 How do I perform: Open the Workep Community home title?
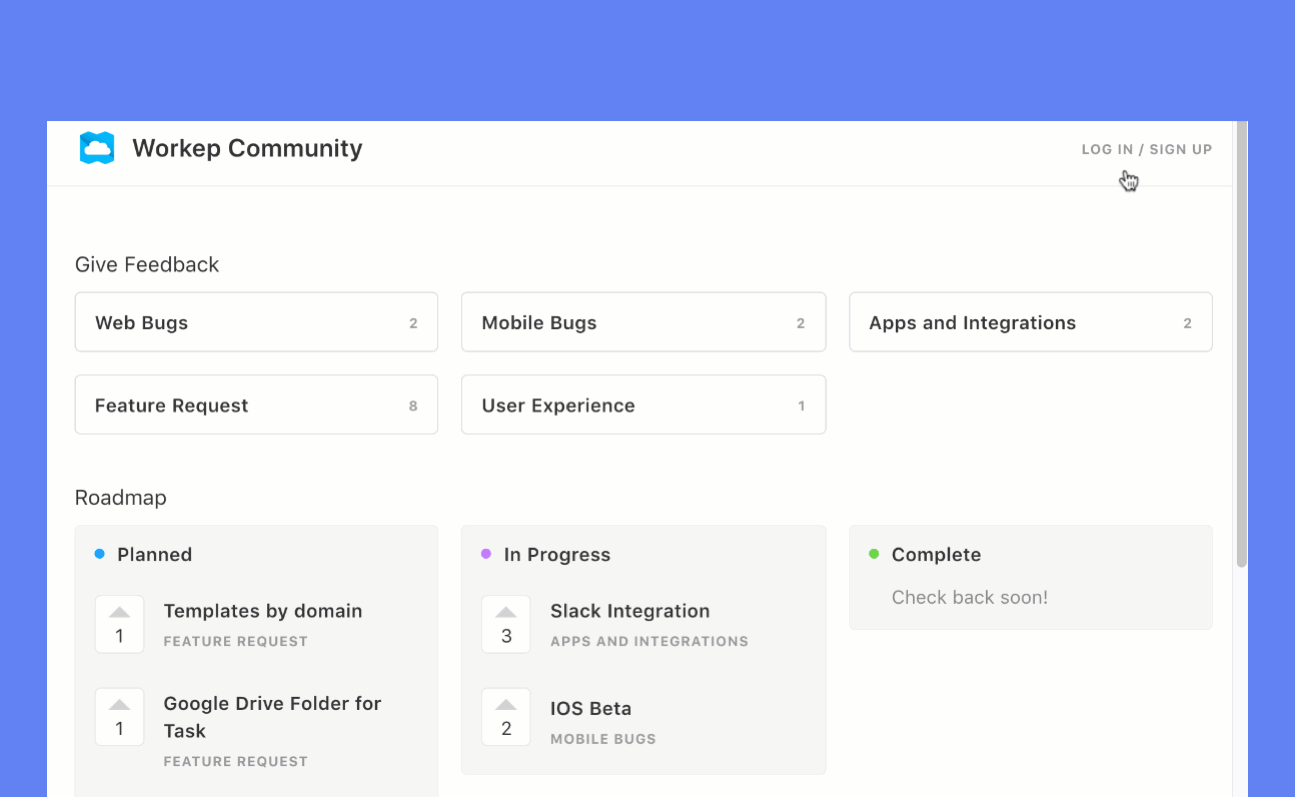247,148
